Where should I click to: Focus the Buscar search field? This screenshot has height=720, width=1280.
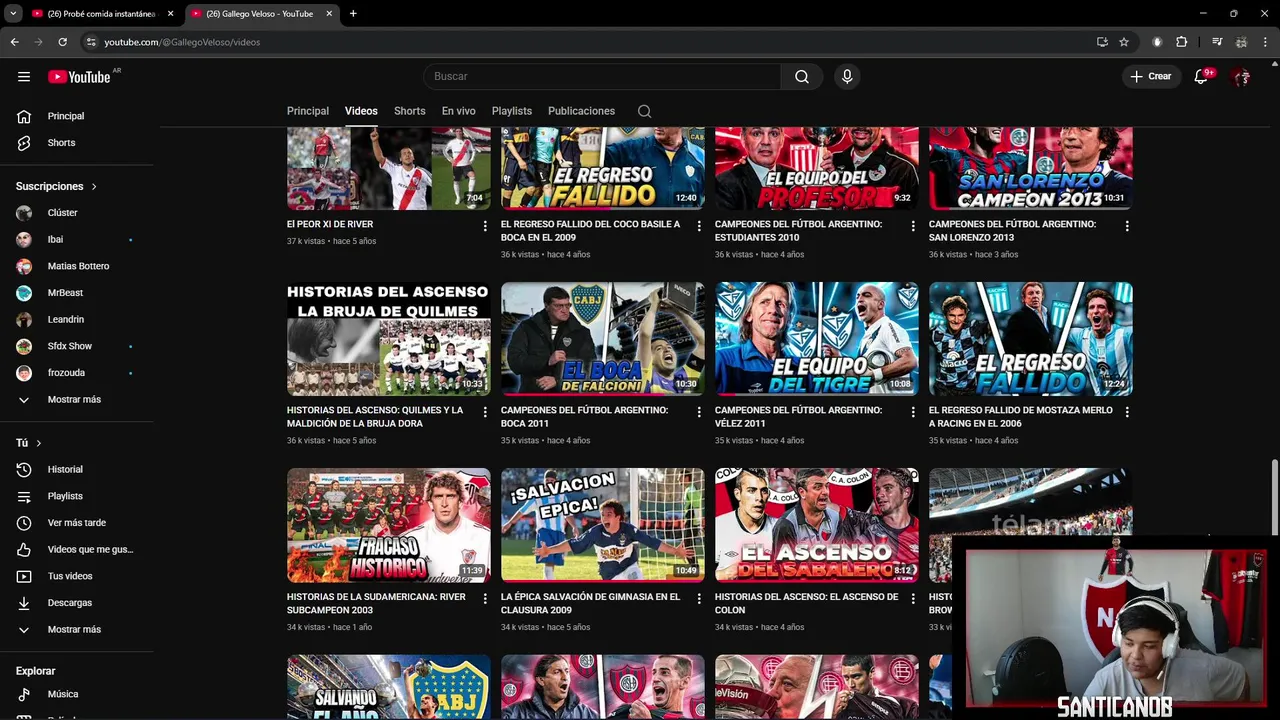pos(602,77)
